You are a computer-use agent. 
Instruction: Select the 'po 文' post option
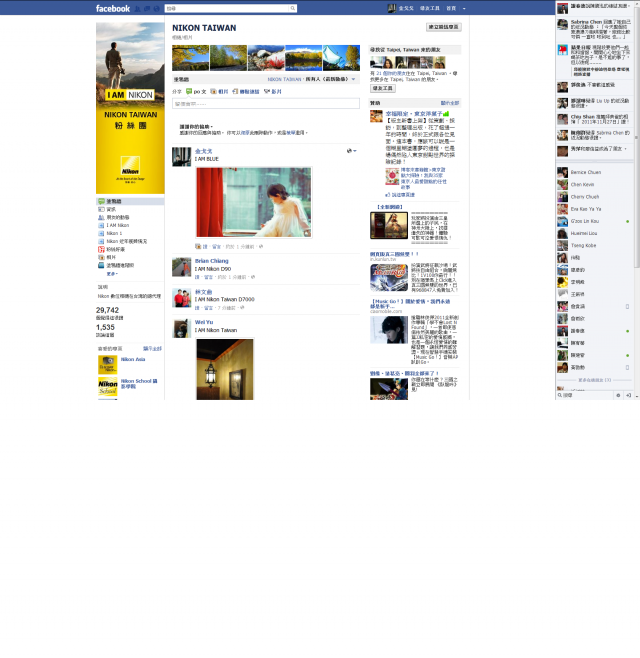[x=196, y=91]
